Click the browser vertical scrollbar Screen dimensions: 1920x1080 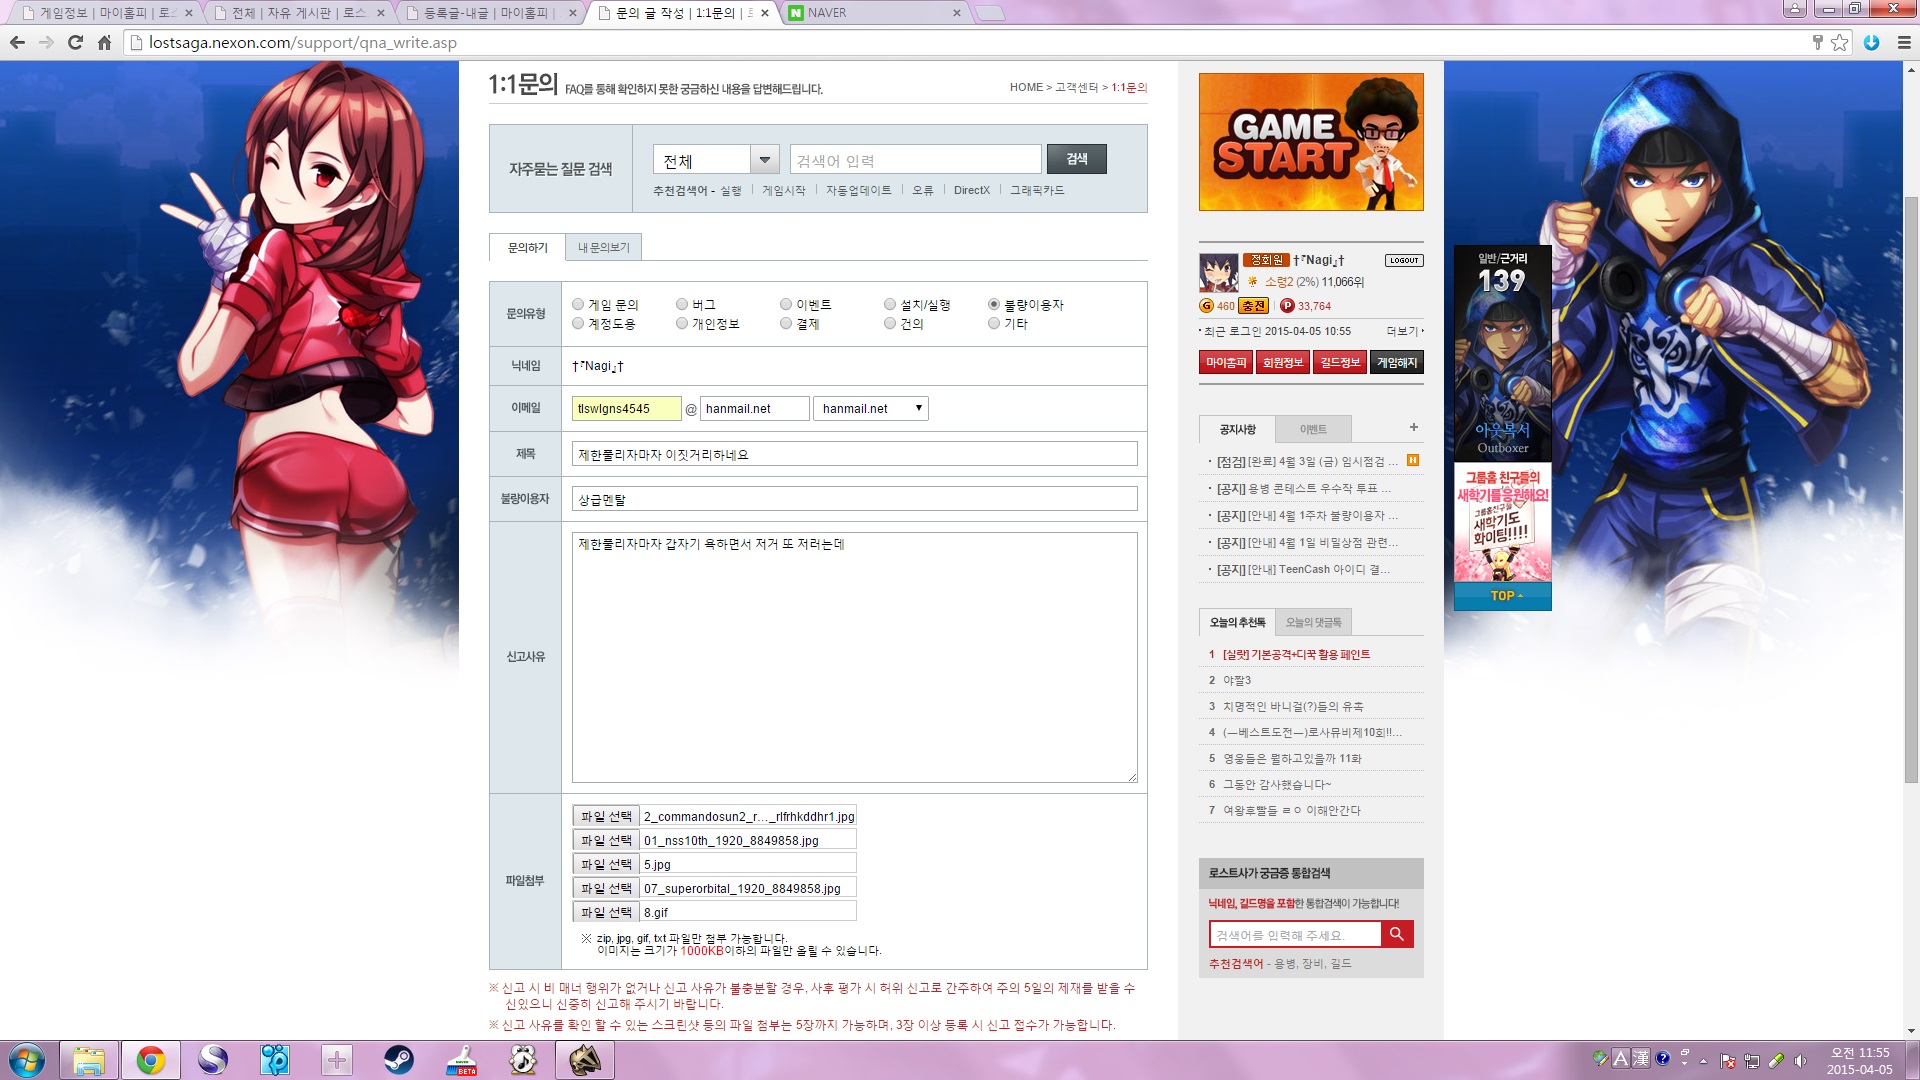pyautogui.click(x=1911, y=490)
